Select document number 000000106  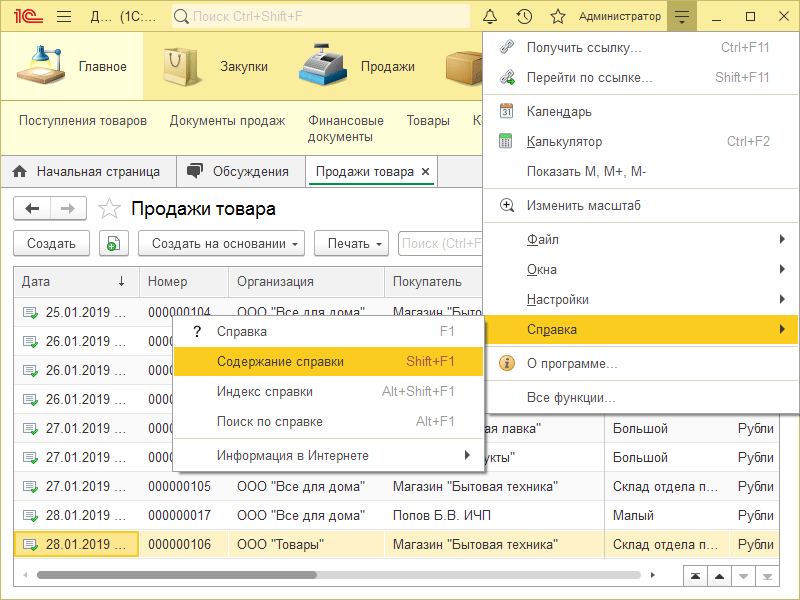[x=179, y=544]
